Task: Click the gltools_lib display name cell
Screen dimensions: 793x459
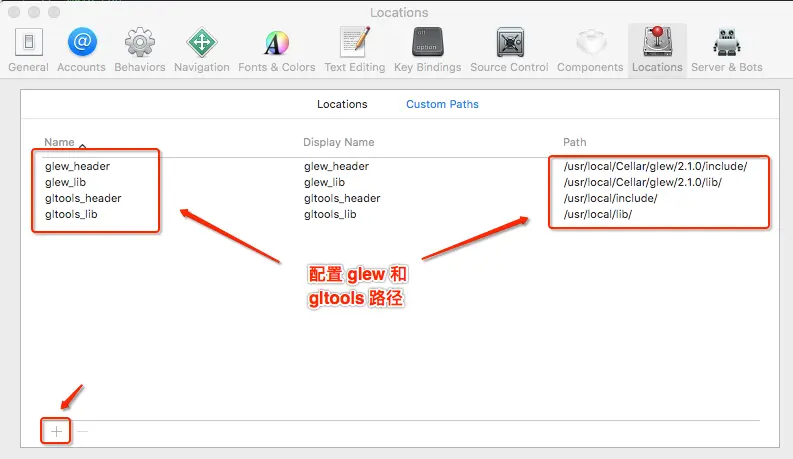Action: (330, 214)
